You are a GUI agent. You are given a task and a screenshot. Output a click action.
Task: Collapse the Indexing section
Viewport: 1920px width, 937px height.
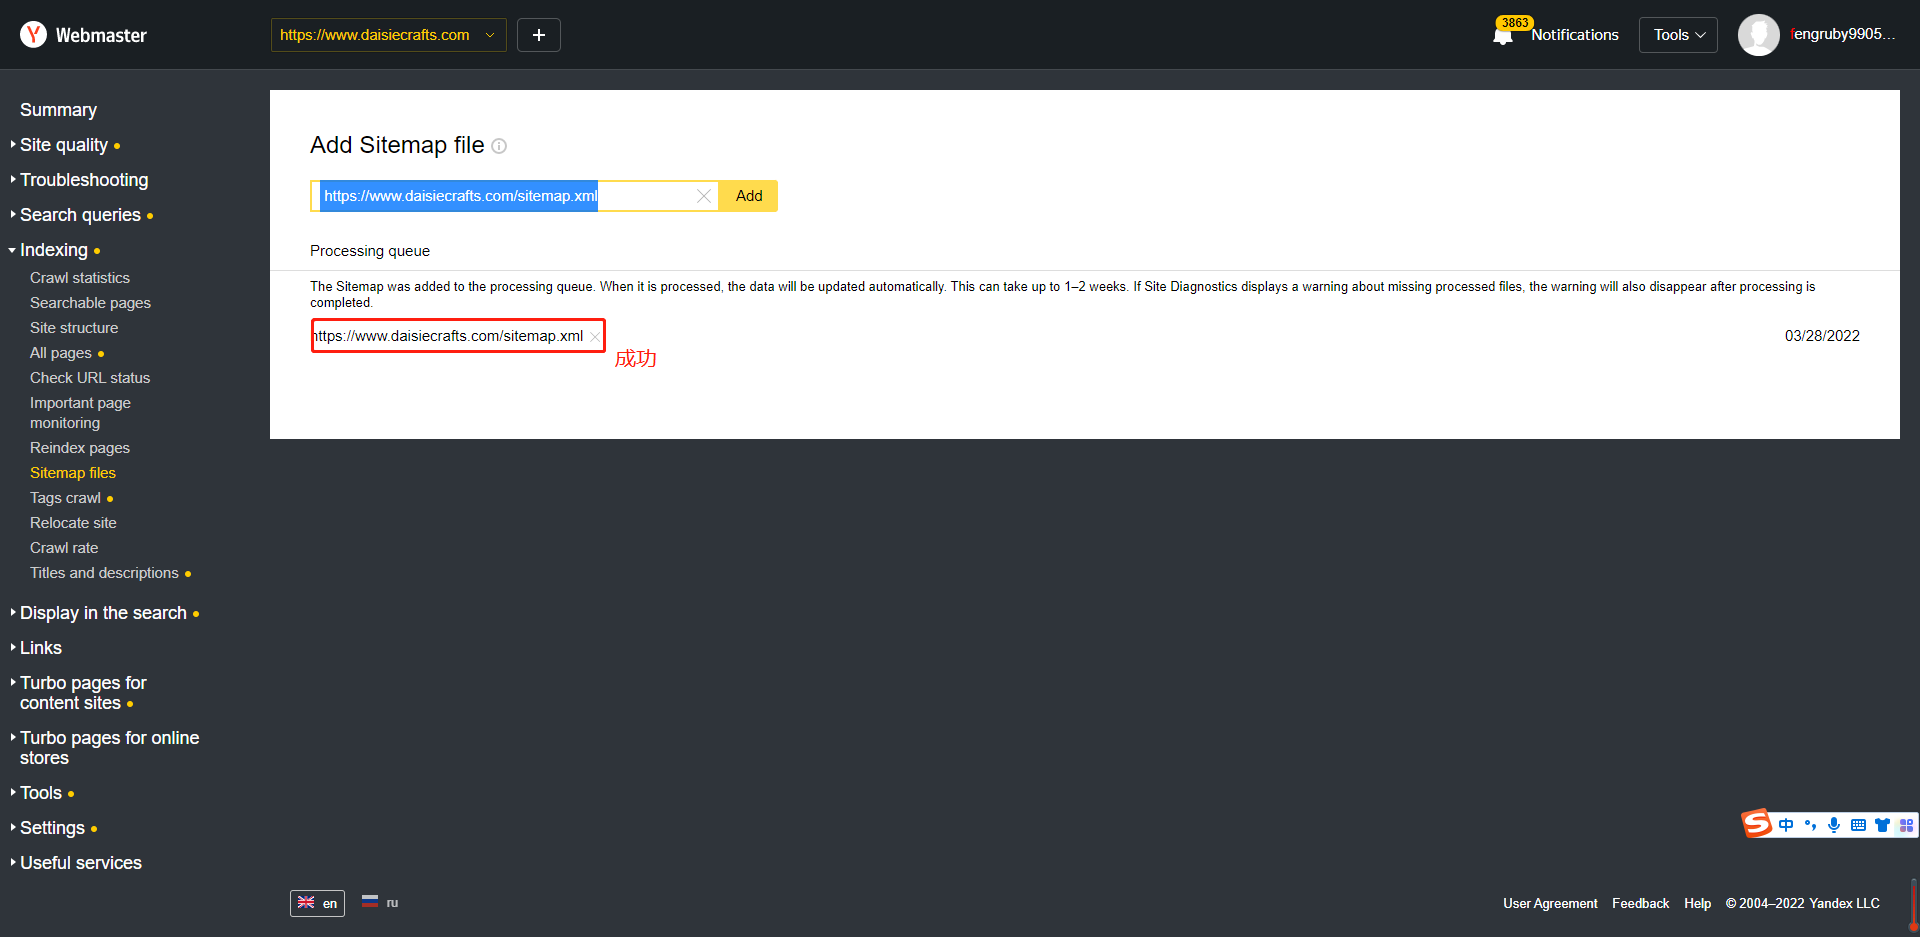[54, 250]
